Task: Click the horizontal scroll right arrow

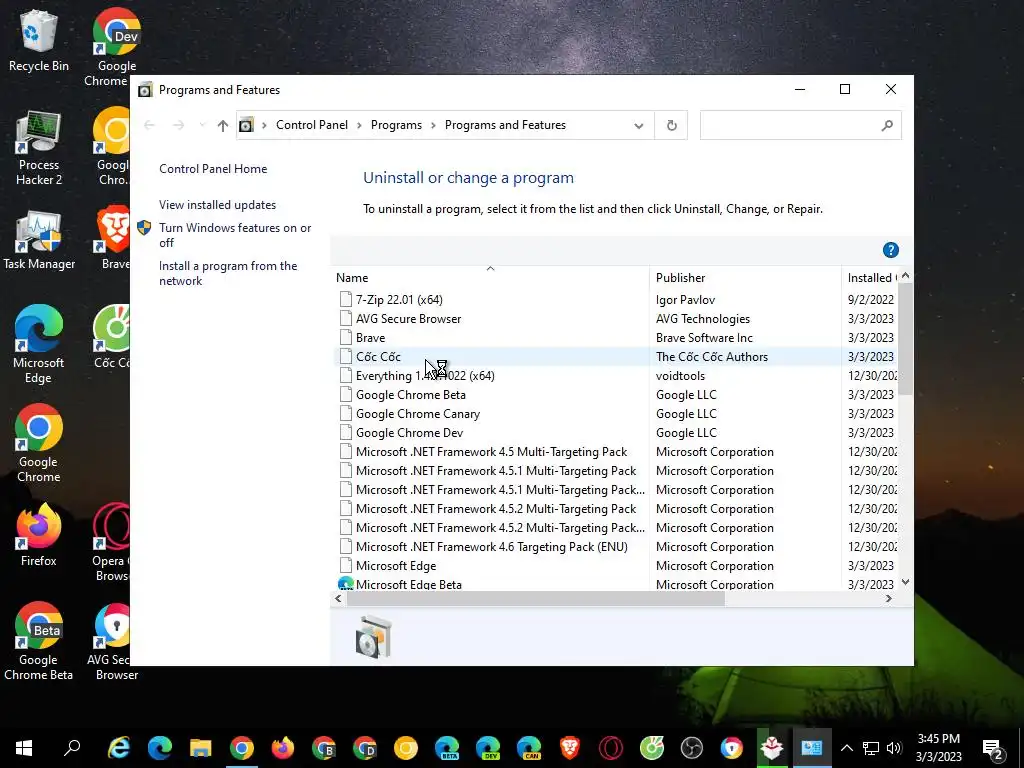Action: coord(888,598)
